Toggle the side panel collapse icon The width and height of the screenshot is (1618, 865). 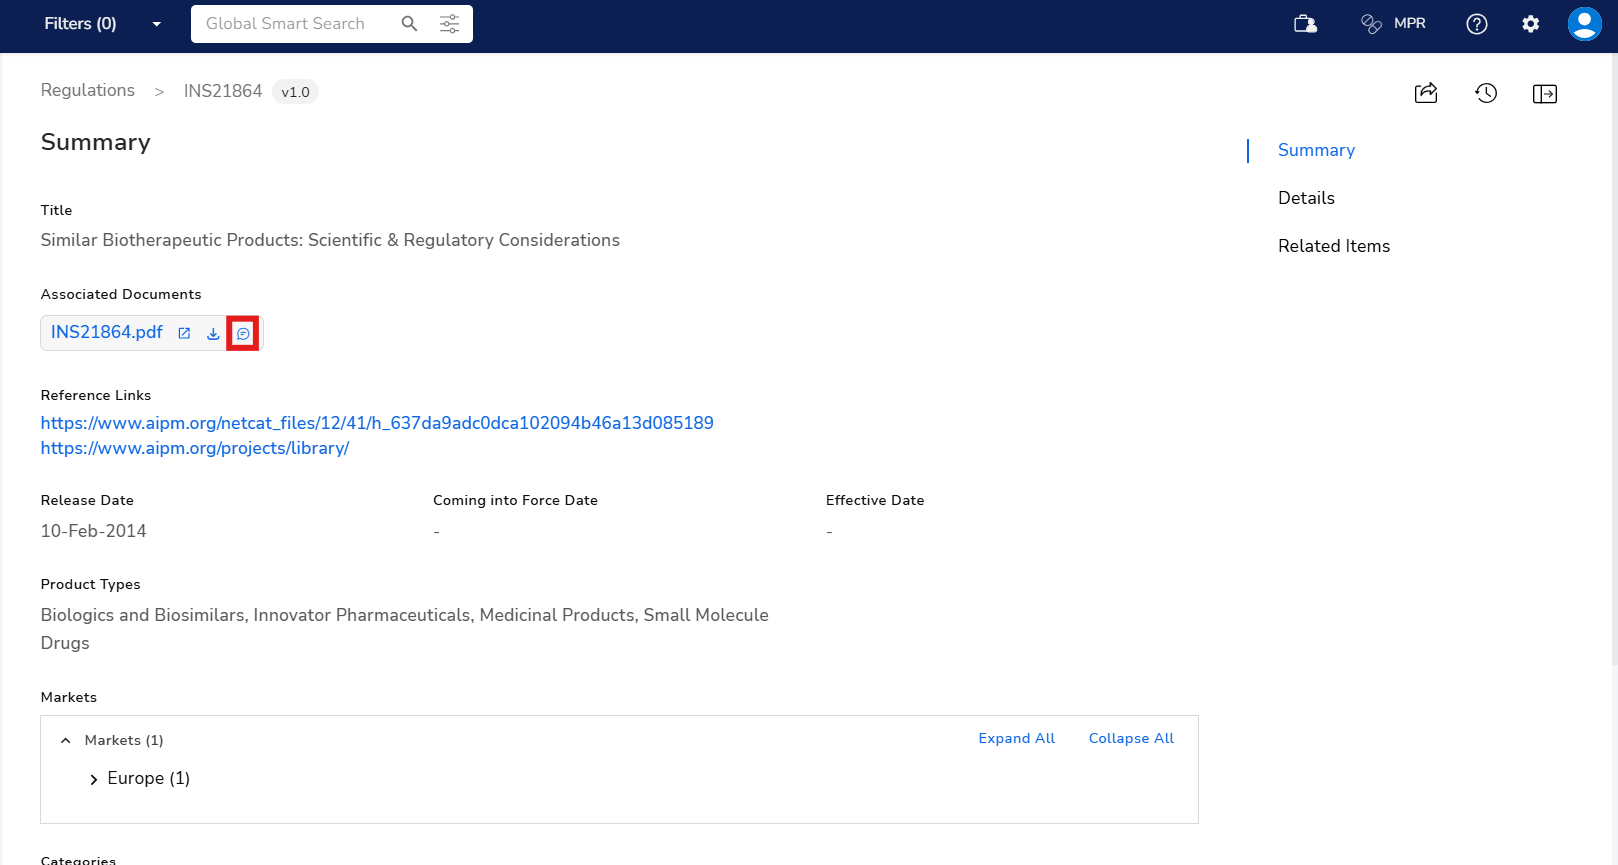[1545, 93]
